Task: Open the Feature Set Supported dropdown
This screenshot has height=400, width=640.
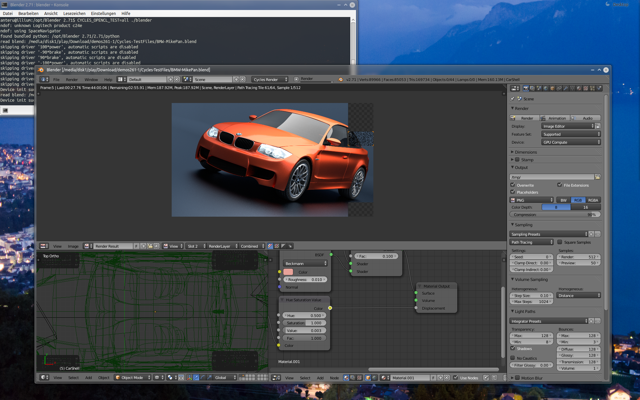Action: coord(571,134)
